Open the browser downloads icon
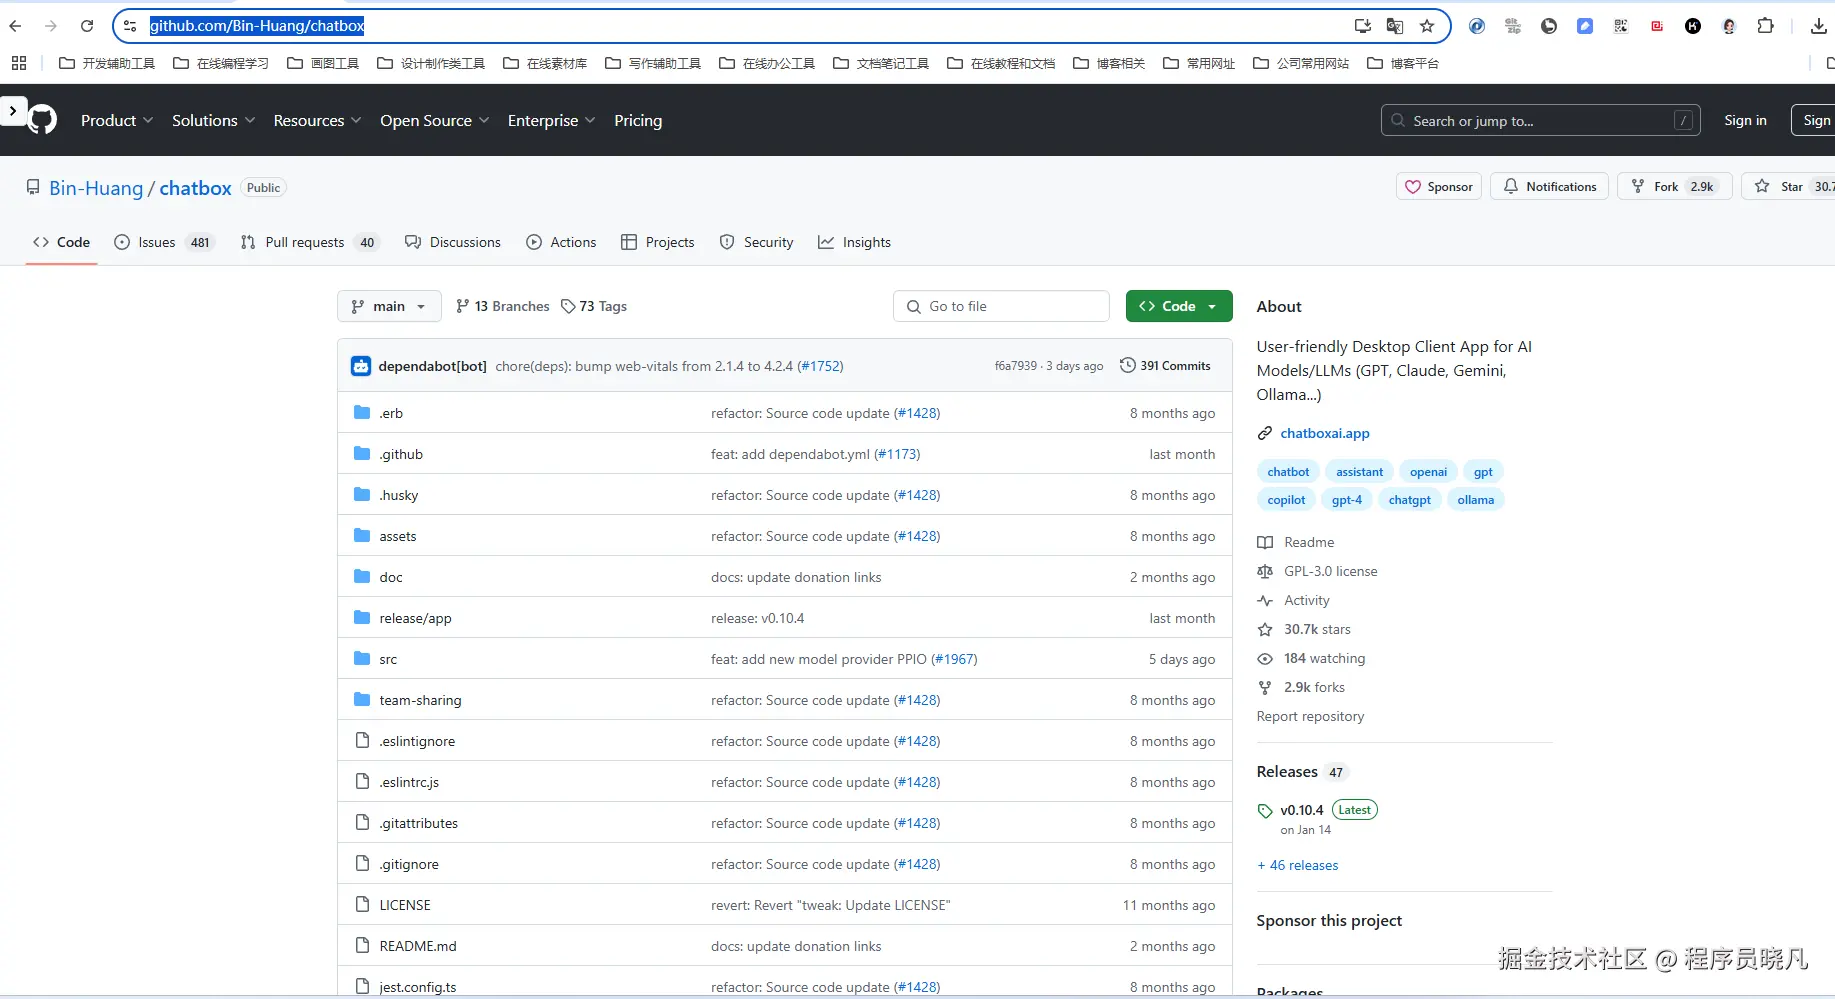The width and height of the screenshot is (1835, 999). coord(1819,26)
